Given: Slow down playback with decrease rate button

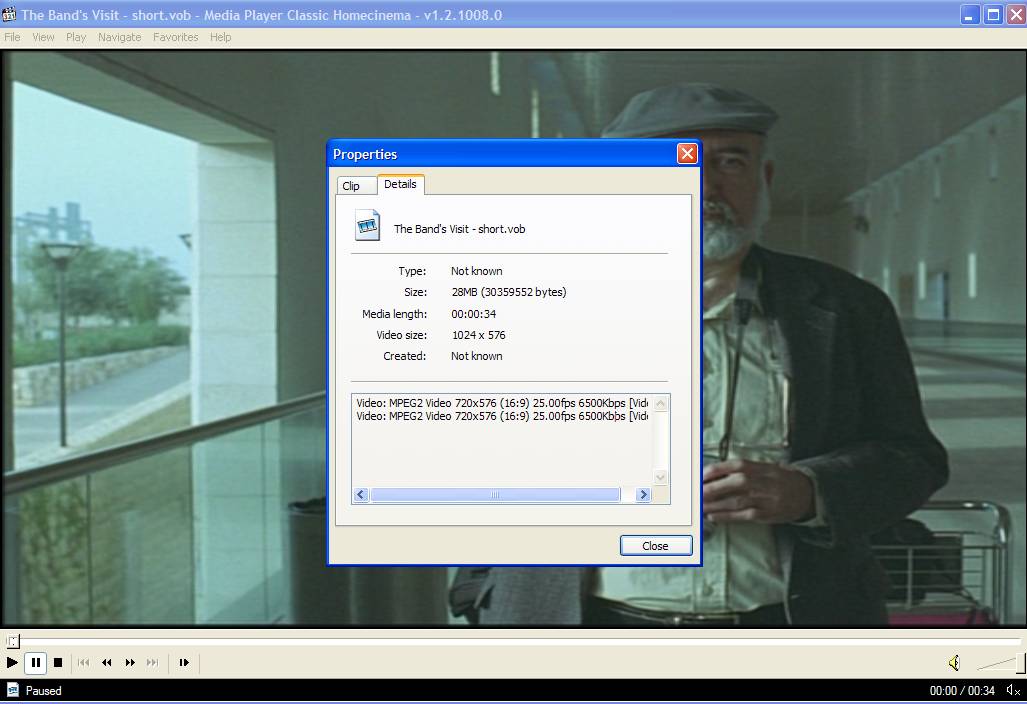Looking at the screenshot, I should click(107, 663).
